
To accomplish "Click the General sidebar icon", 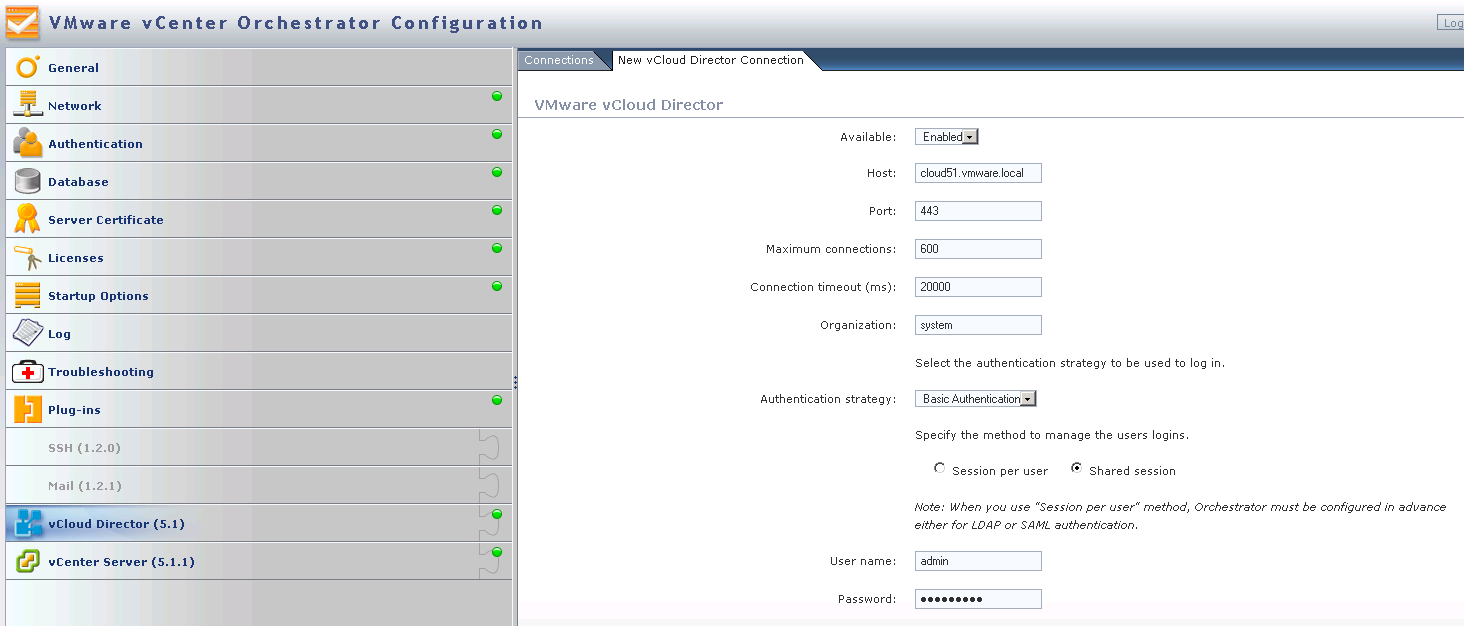I will [x=28, y=67].
